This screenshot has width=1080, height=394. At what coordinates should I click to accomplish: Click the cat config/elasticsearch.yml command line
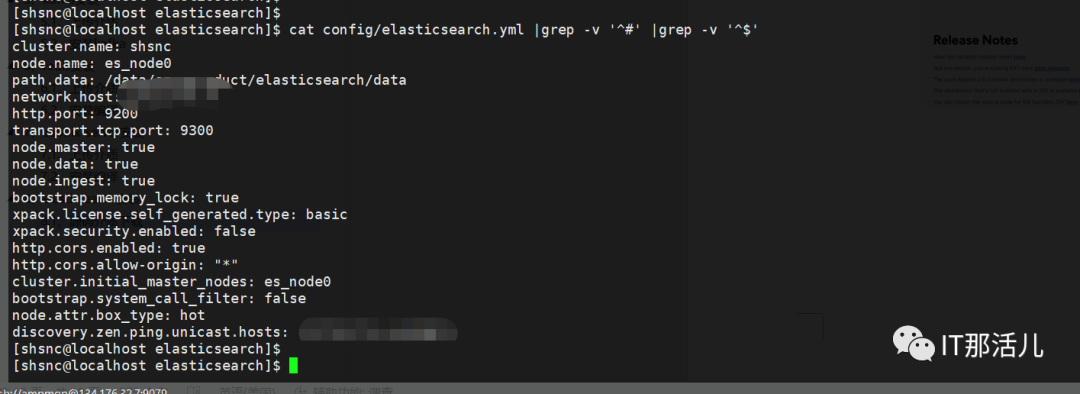tap(386, 30)
